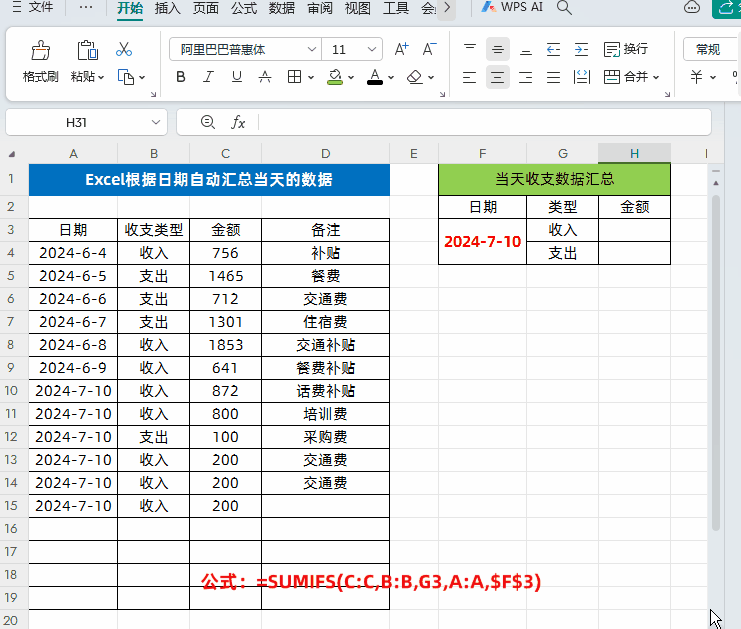
Task: Click the vertical scrollbar up arrow
Action: (x=716, y=182)
